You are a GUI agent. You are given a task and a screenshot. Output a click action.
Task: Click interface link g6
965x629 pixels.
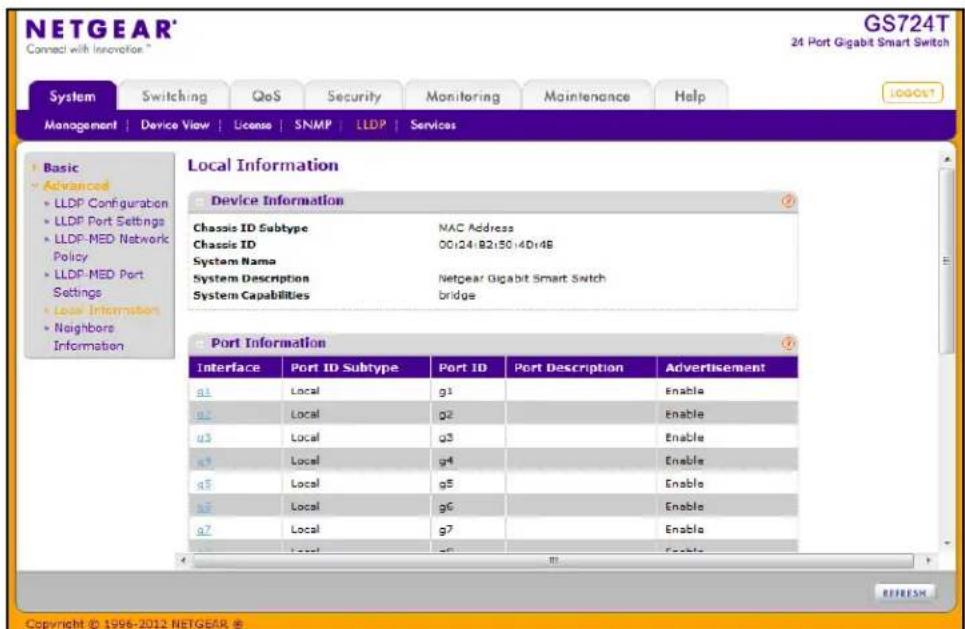[x=204, y=507]
